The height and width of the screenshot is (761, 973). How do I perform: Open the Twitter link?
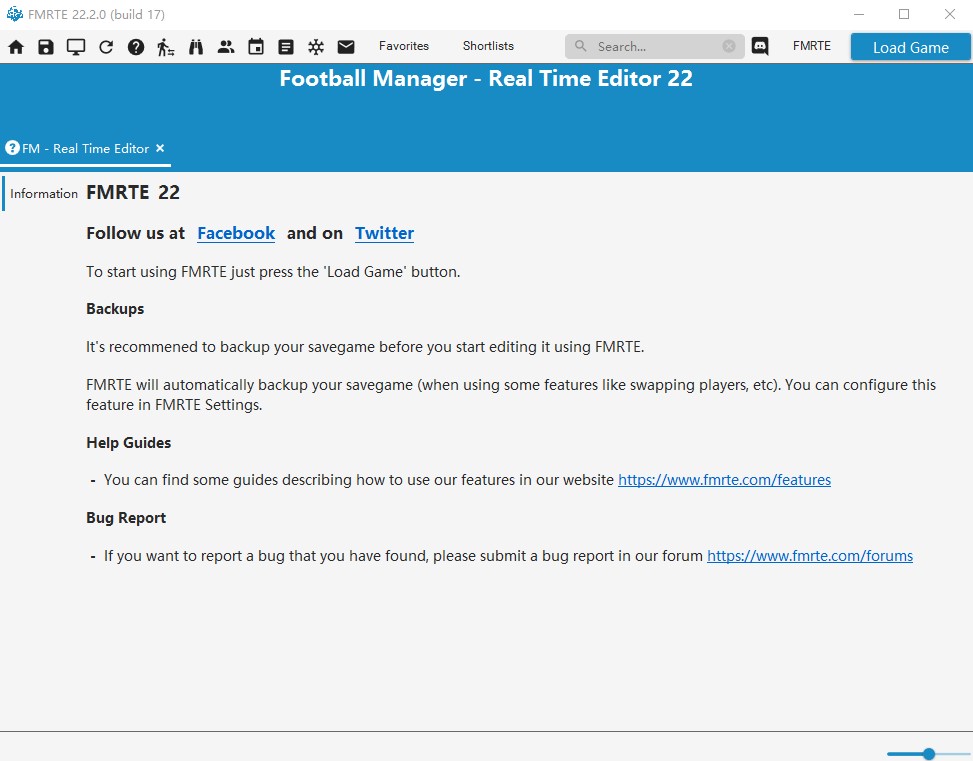[x=384, y=233]
